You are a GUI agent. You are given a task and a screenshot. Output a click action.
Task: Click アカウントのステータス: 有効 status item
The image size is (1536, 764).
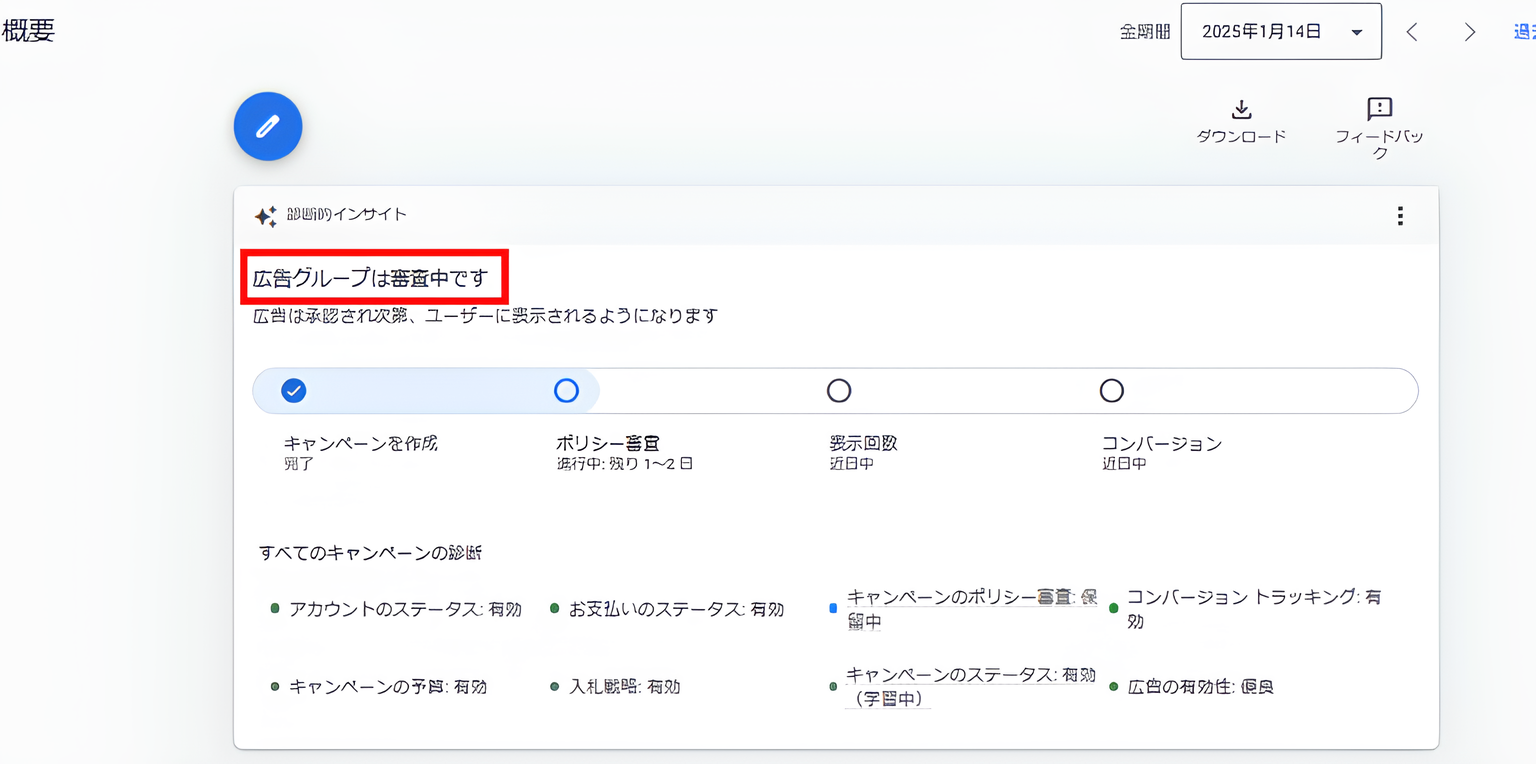coord(400,609)
